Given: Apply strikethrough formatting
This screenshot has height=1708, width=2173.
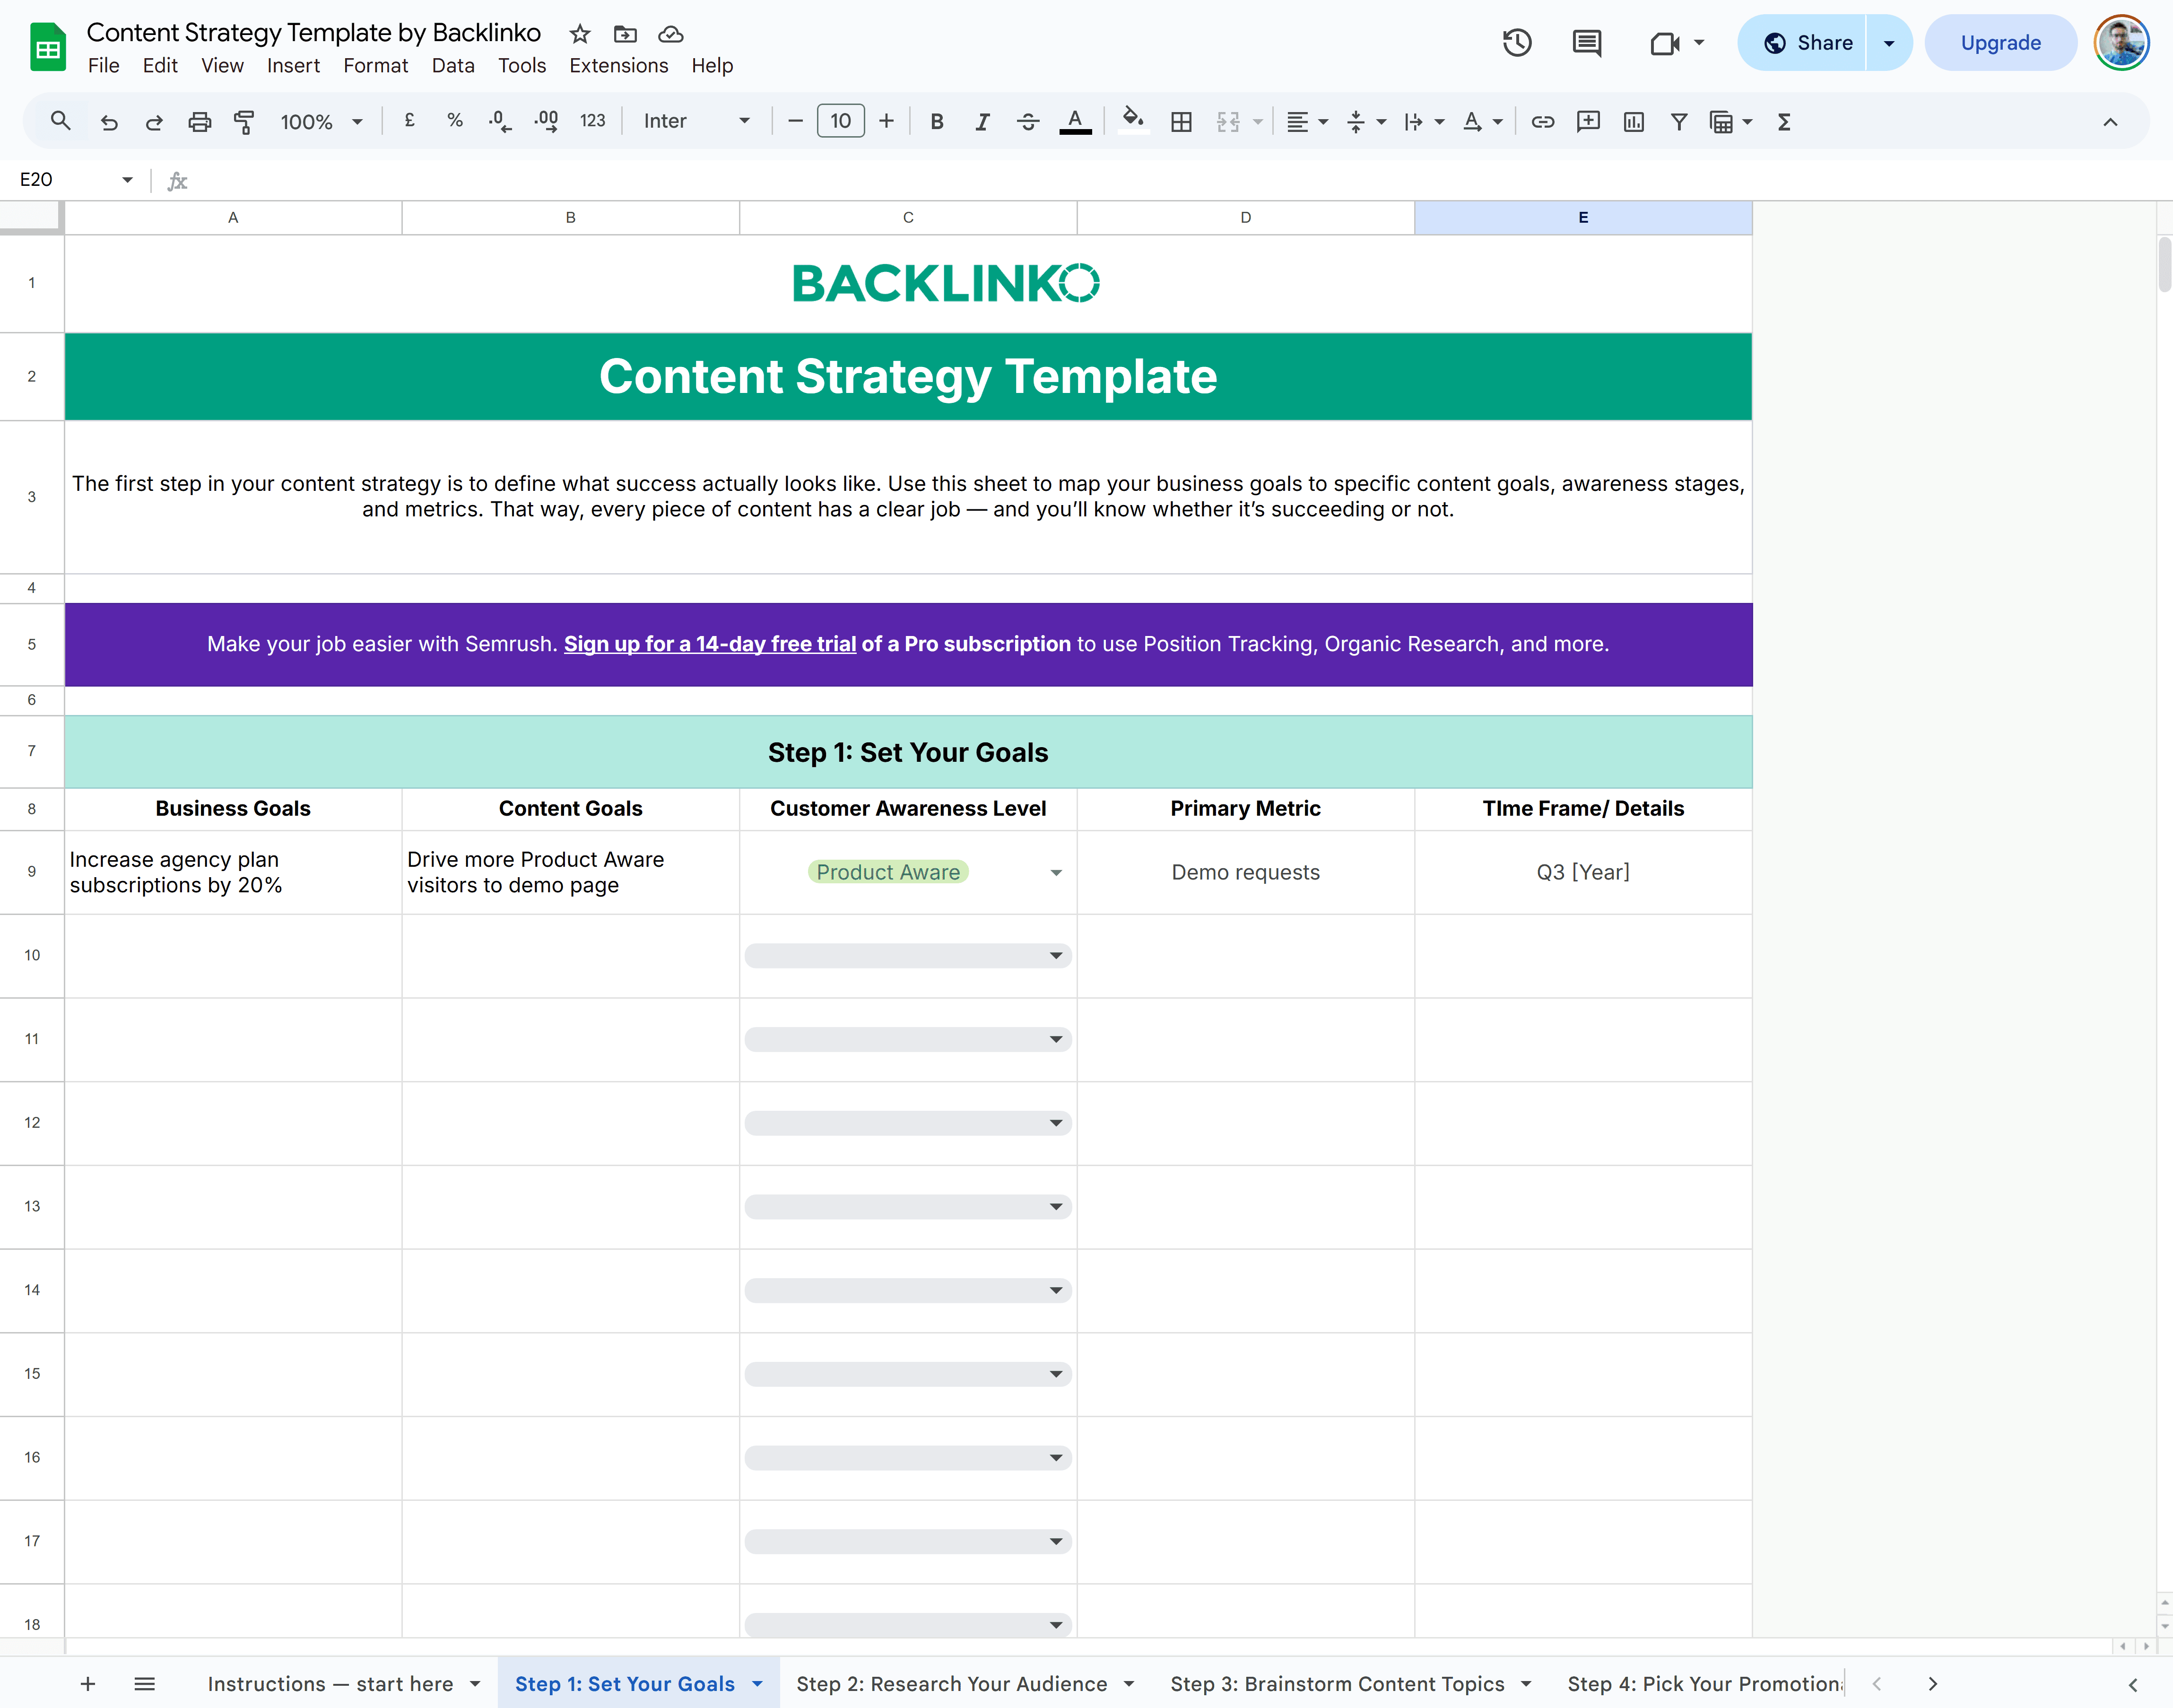Looking at the screenshot, I should pyautogui.click(x=1028, y=121).
